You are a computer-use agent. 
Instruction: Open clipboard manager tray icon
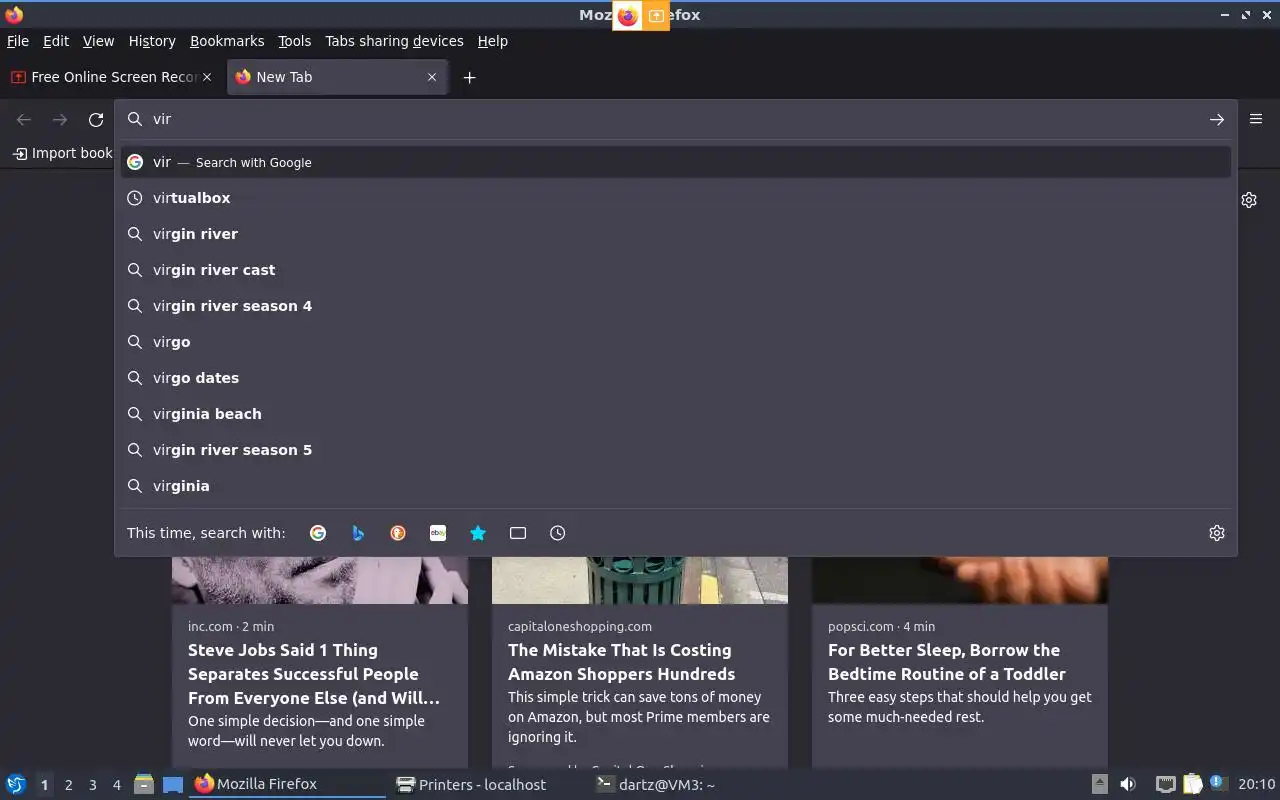1192,784
